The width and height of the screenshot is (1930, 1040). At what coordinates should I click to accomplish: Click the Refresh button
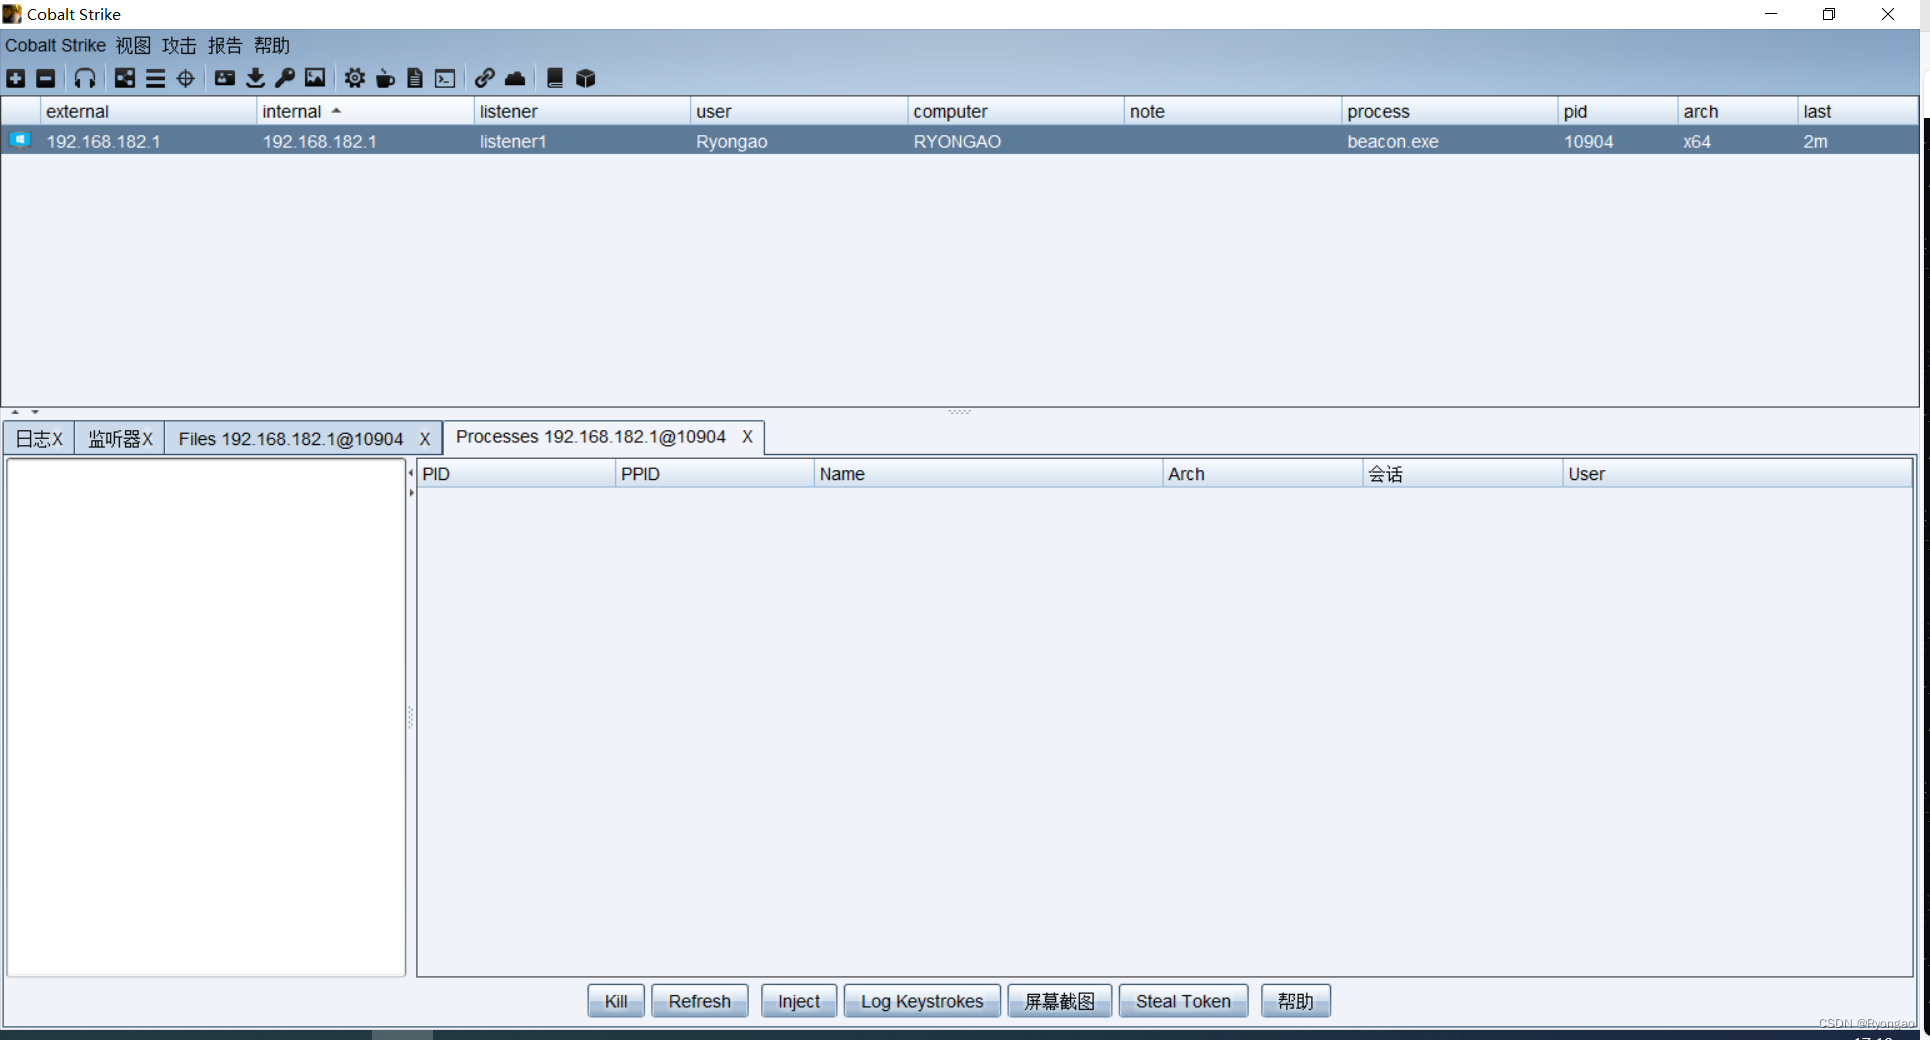point(700,1001)
